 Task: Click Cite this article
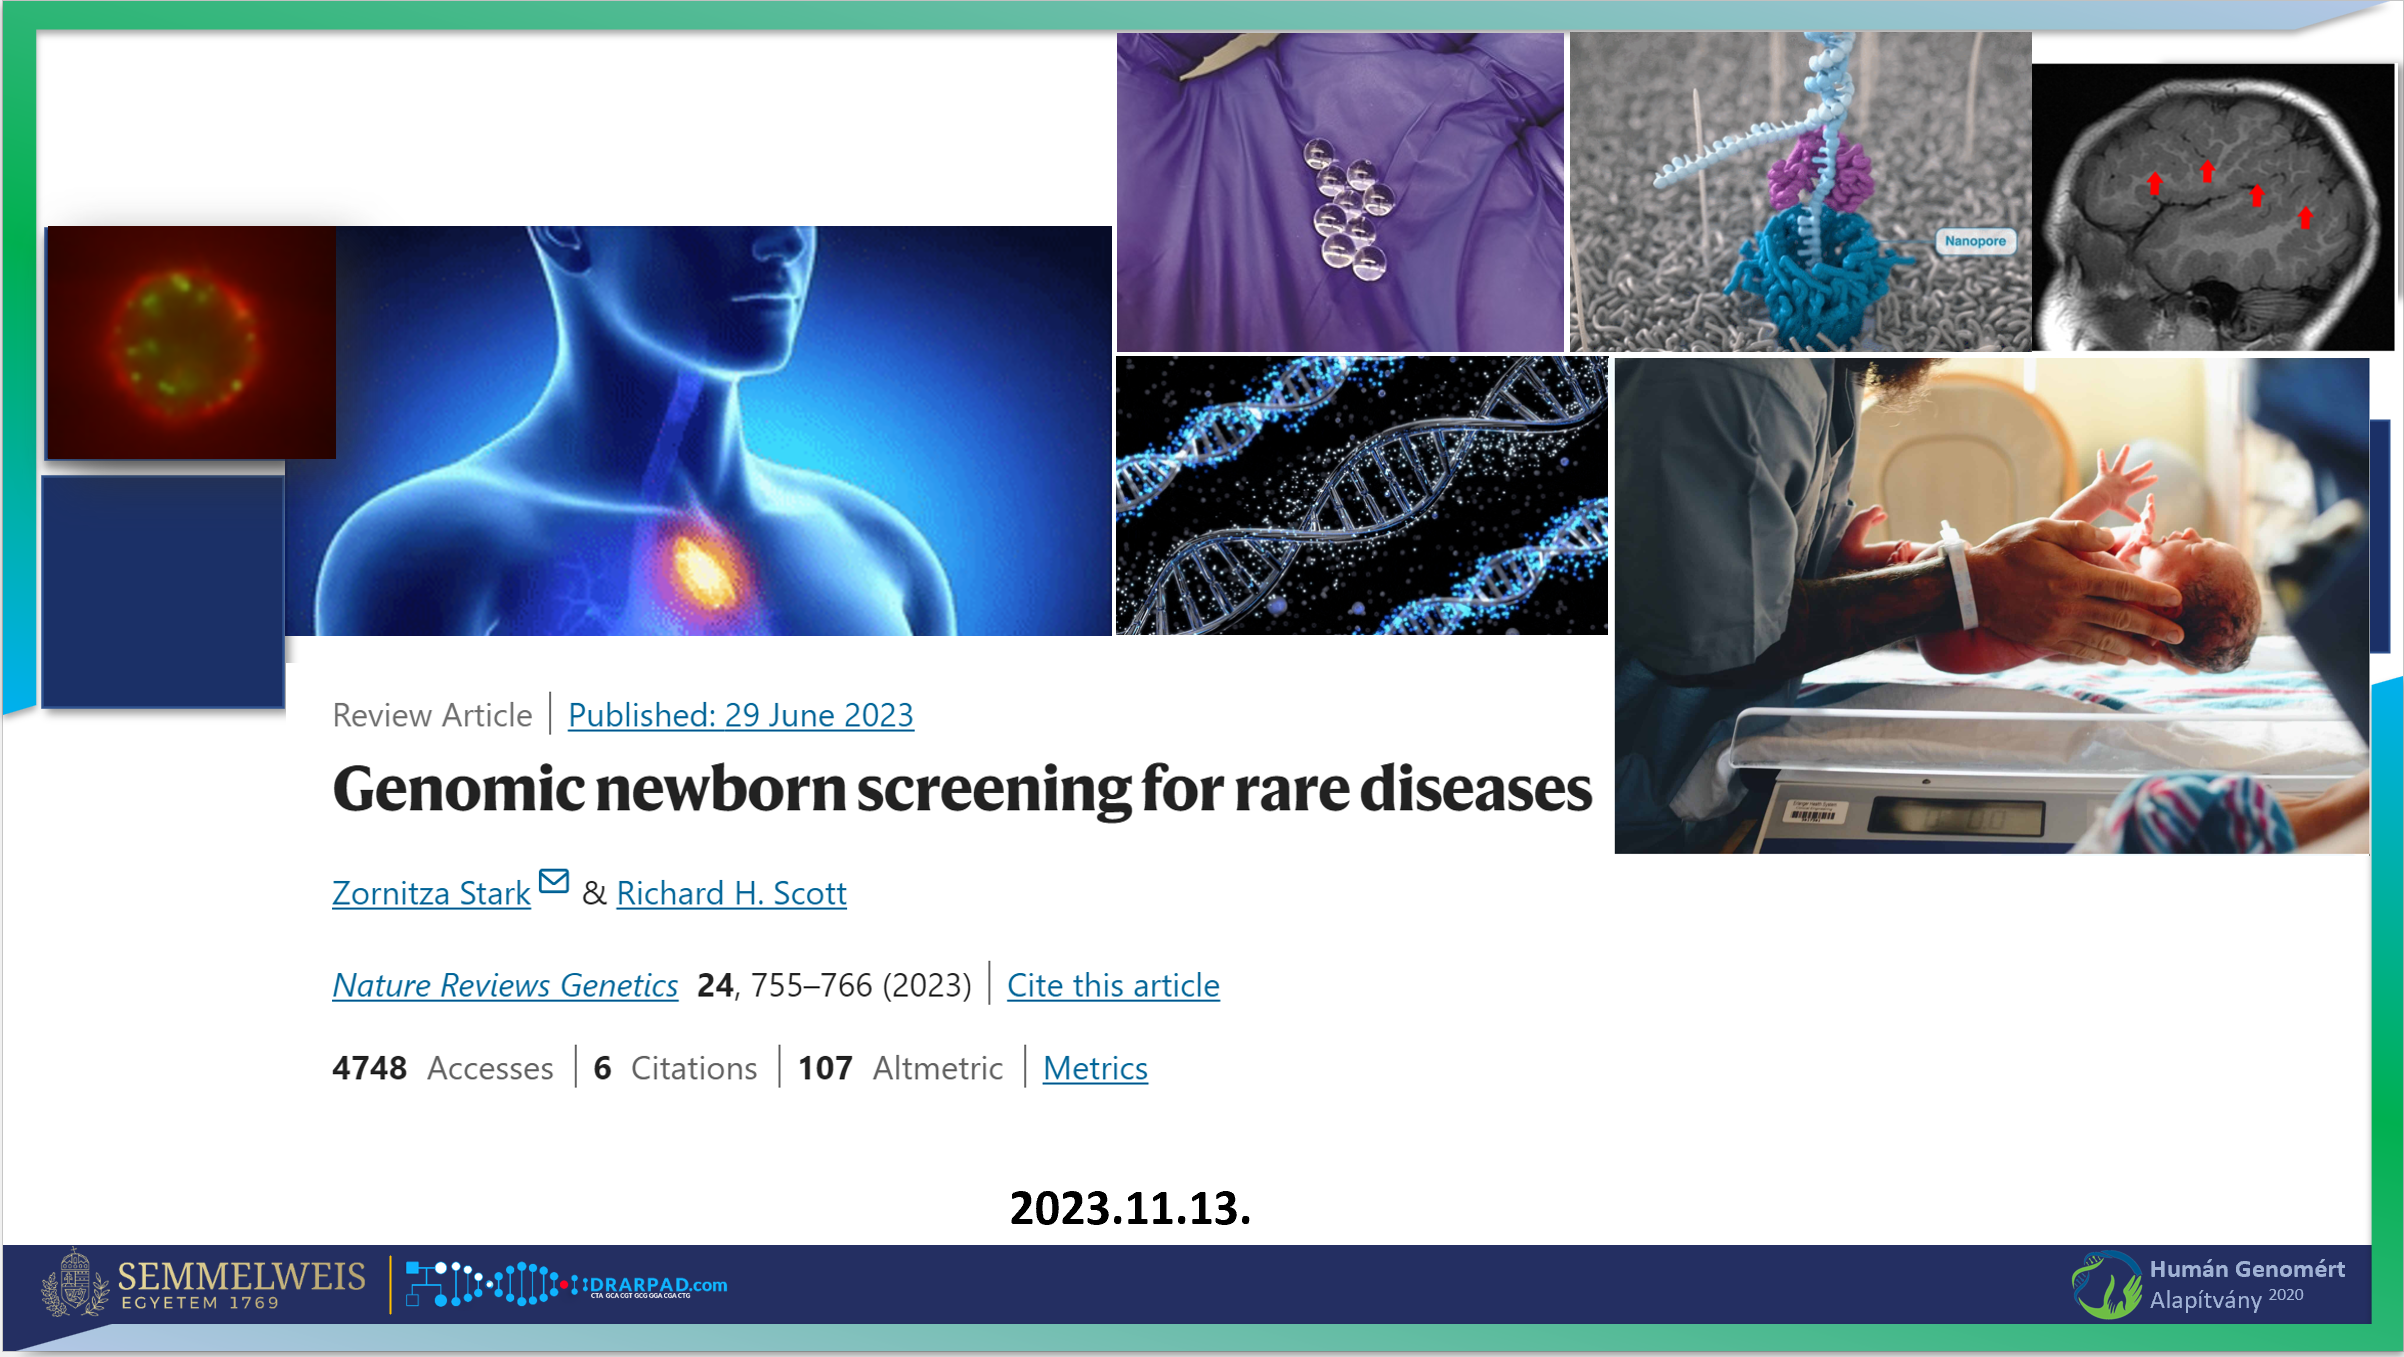pyautogui.click(x=1112, y=986)
